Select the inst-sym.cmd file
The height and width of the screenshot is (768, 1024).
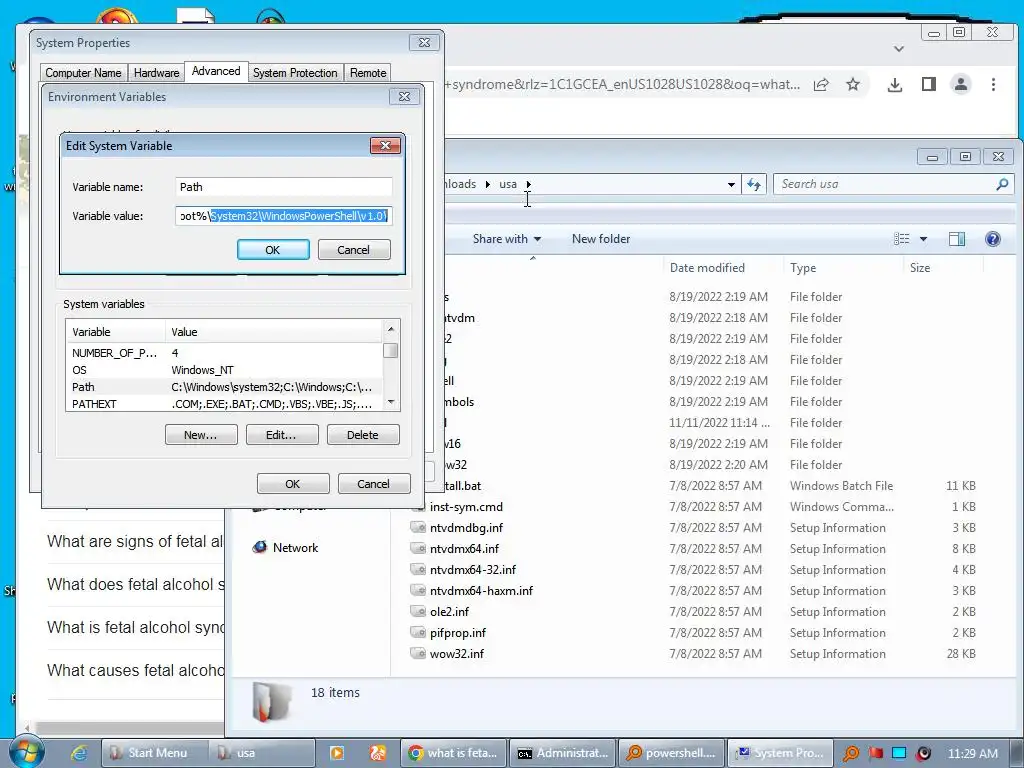point(466,507)
